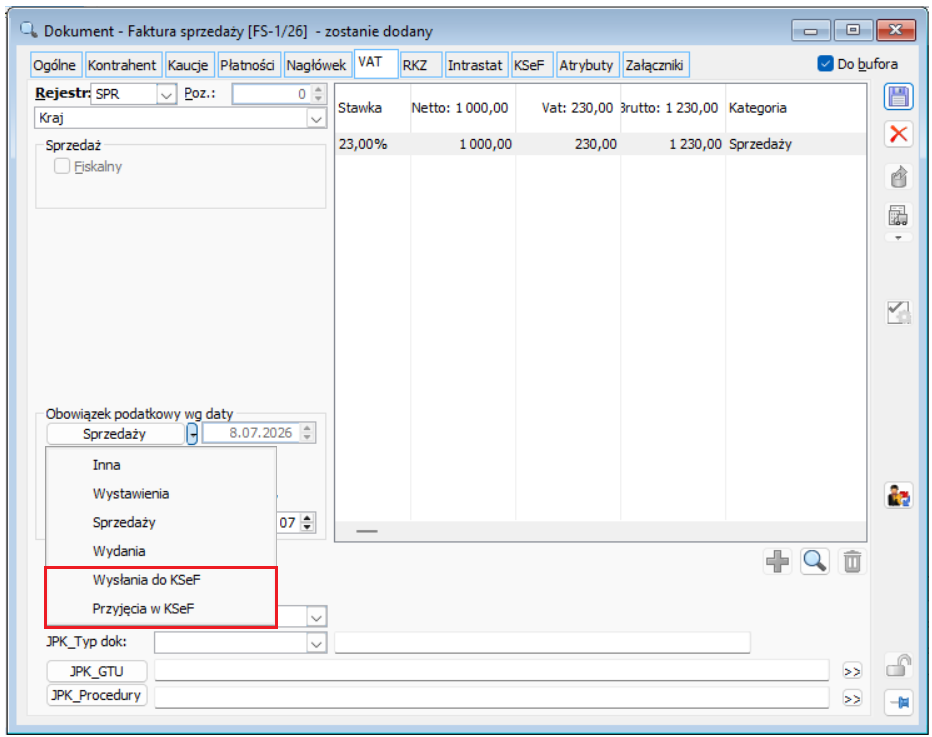Open the Rejestr SPR dropdown
932x737 pixels.
(x=166, y=94)
